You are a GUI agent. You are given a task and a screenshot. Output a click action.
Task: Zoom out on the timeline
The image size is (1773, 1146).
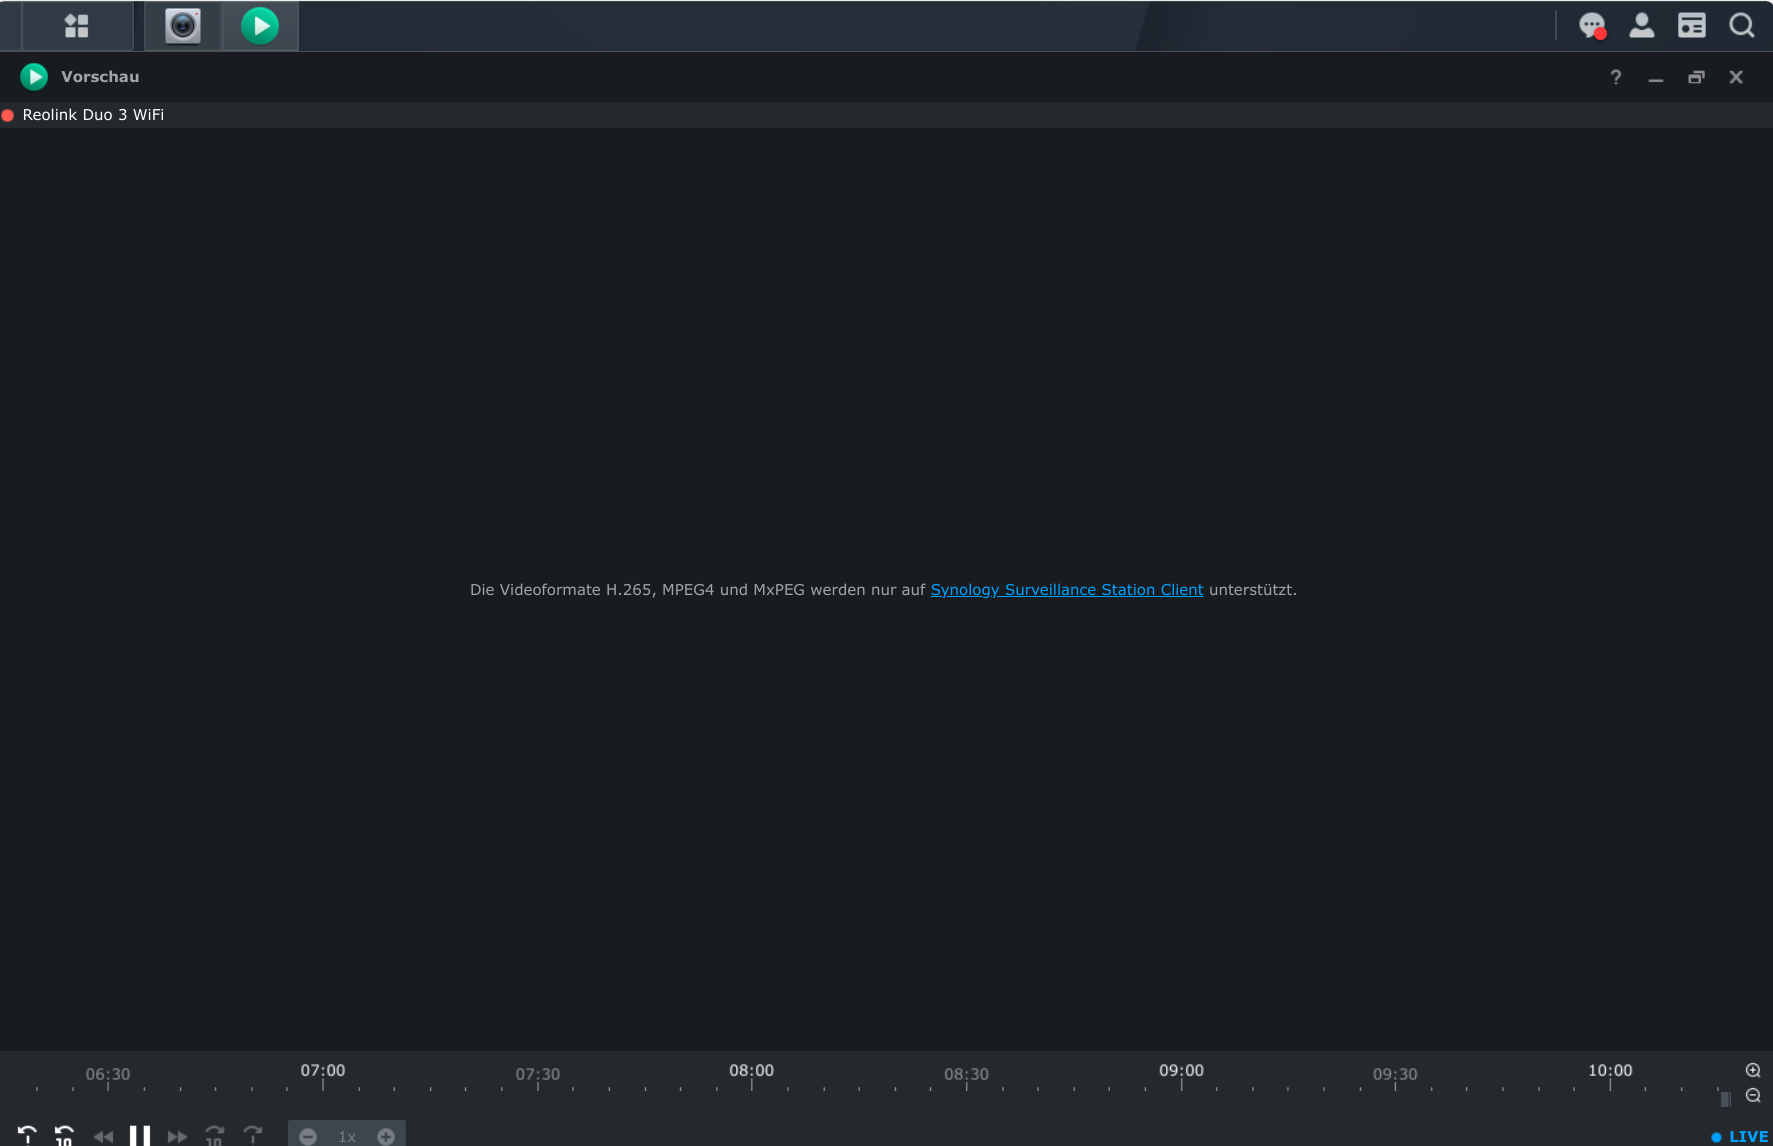click(1752, 1096)
